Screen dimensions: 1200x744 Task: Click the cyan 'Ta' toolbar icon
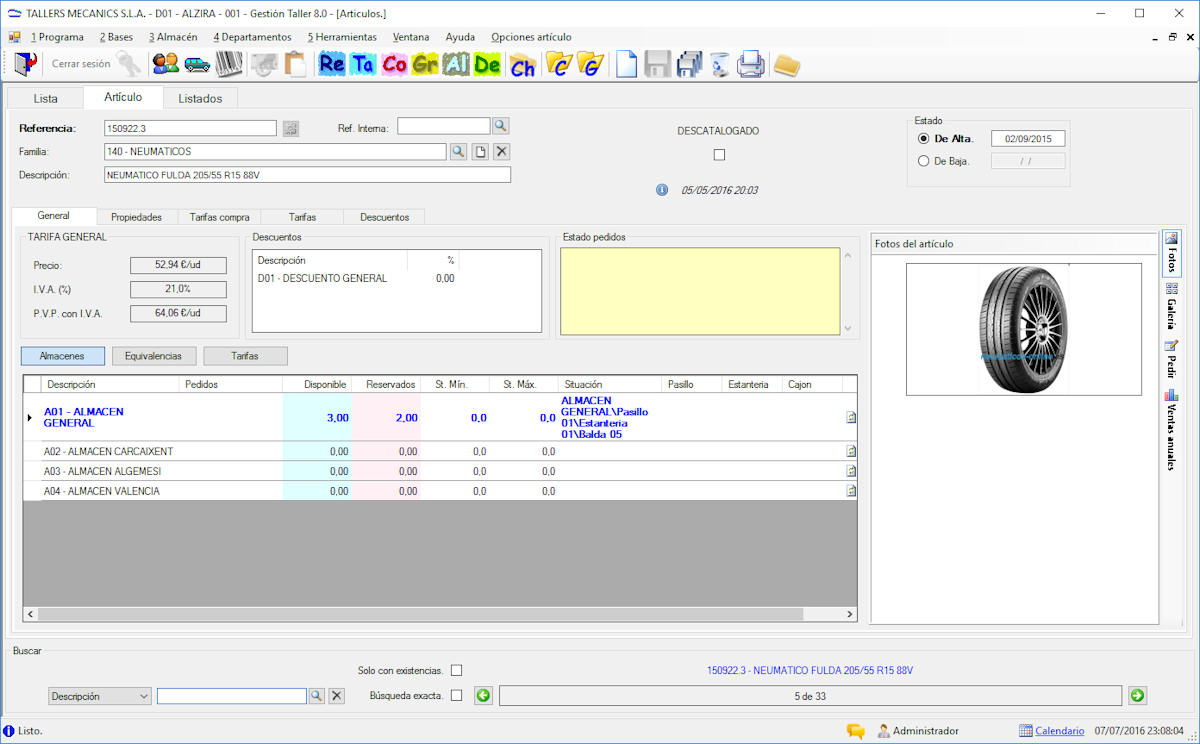click(363, 65)
